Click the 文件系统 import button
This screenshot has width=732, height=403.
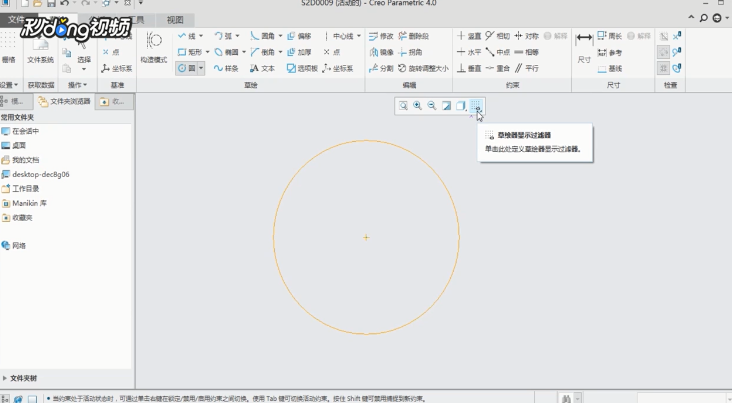pyautogui.click(x=40, y=49)
